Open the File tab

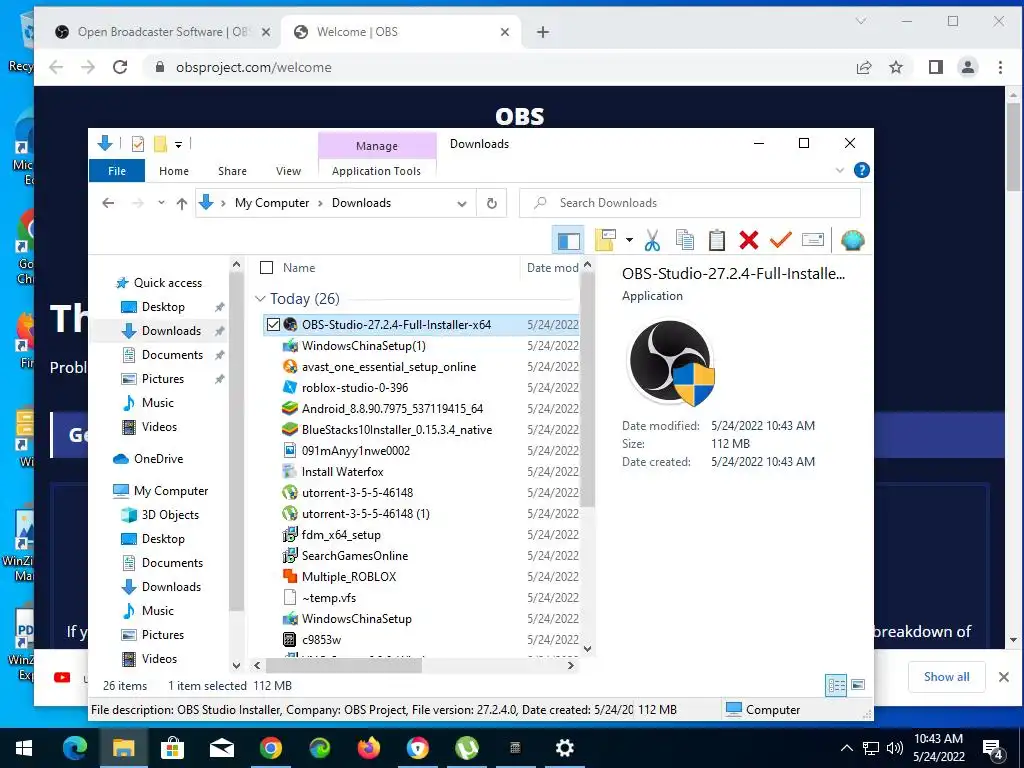click(x=117, y=171)
